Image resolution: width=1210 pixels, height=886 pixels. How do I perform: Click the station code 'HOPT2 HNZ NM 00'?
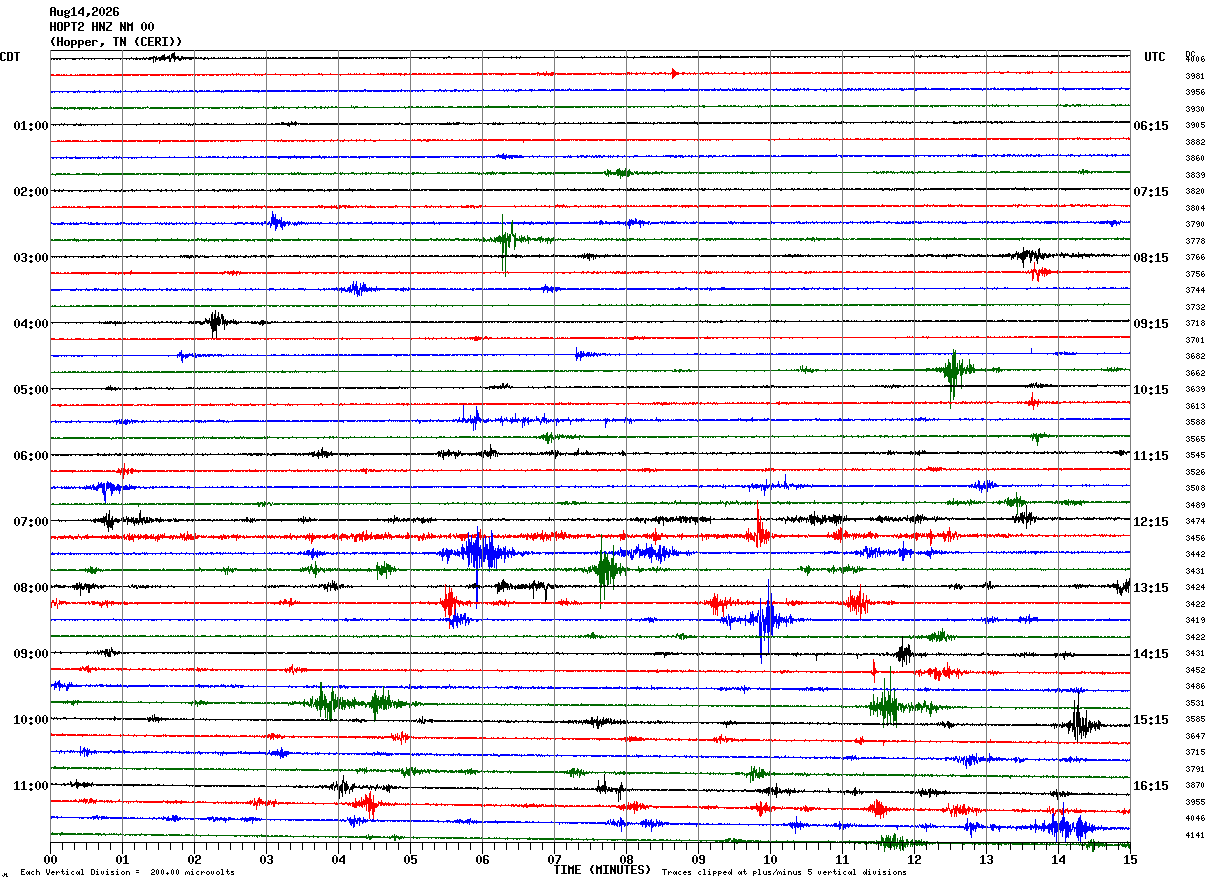[x=102, y=27]
